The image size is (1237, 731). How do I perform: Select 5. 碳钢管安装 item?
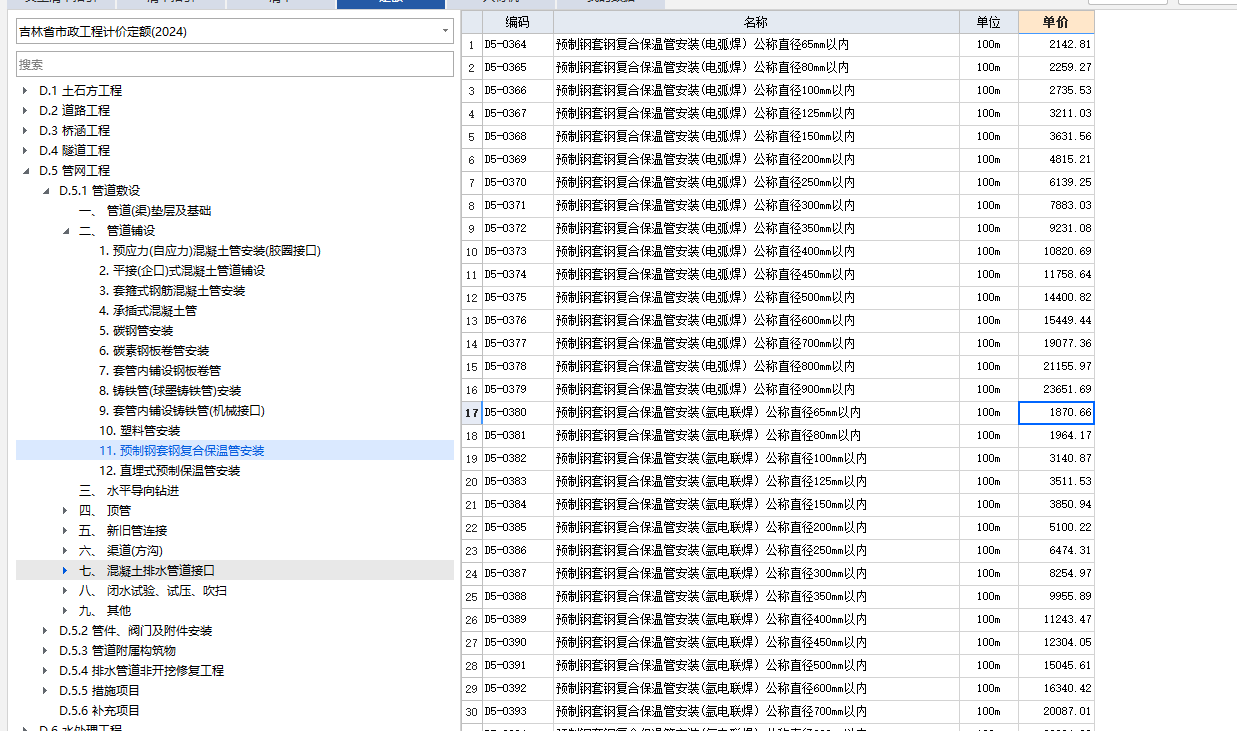tap(136, 331)
